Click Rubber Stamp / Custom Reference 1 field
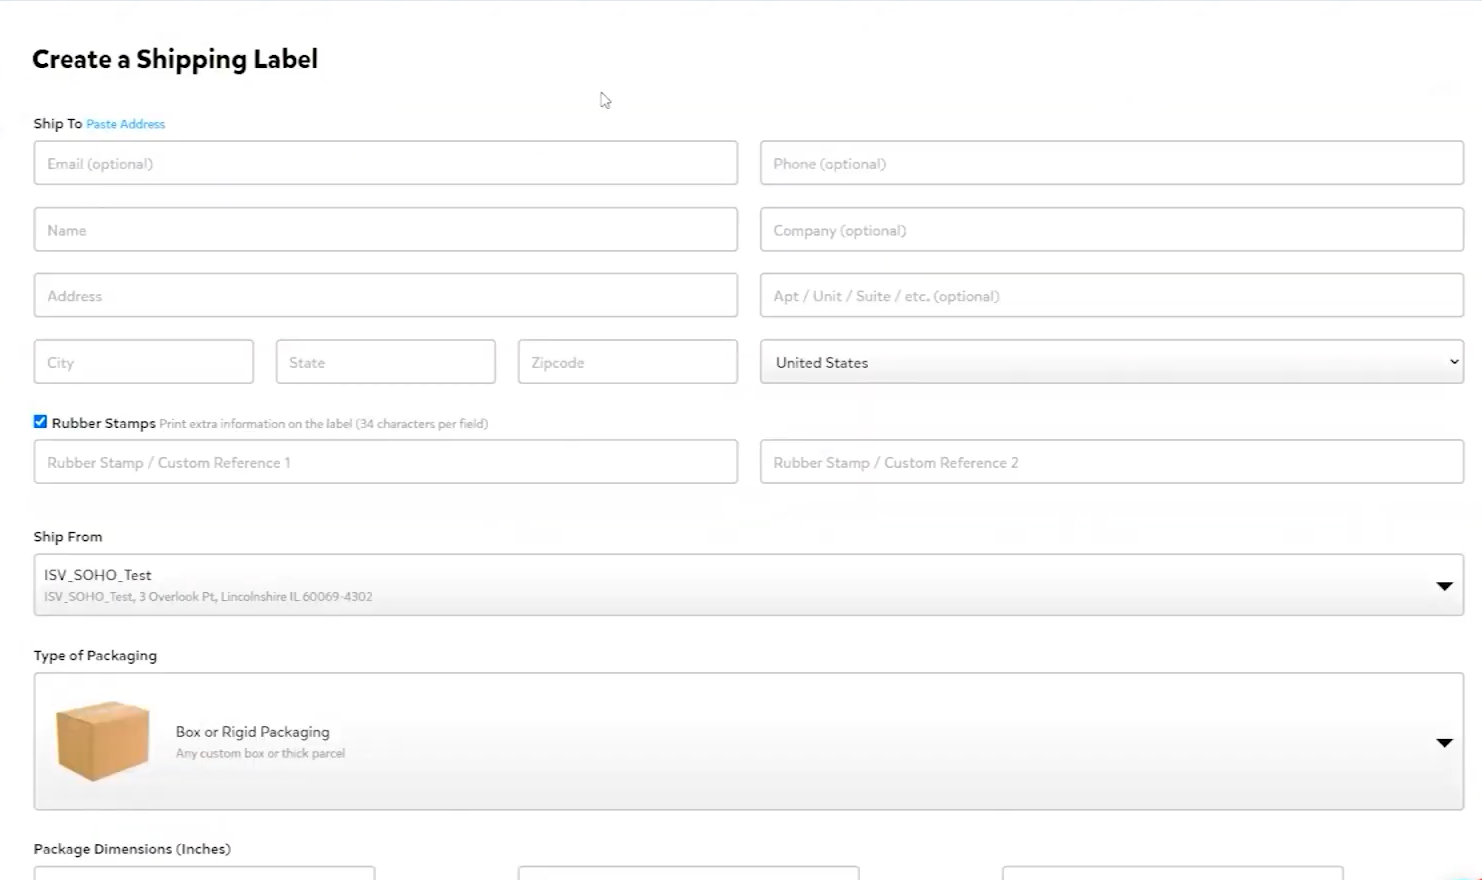Image resolution: width=1482 pixels, height=880 pixels. [x=385, y=462]
